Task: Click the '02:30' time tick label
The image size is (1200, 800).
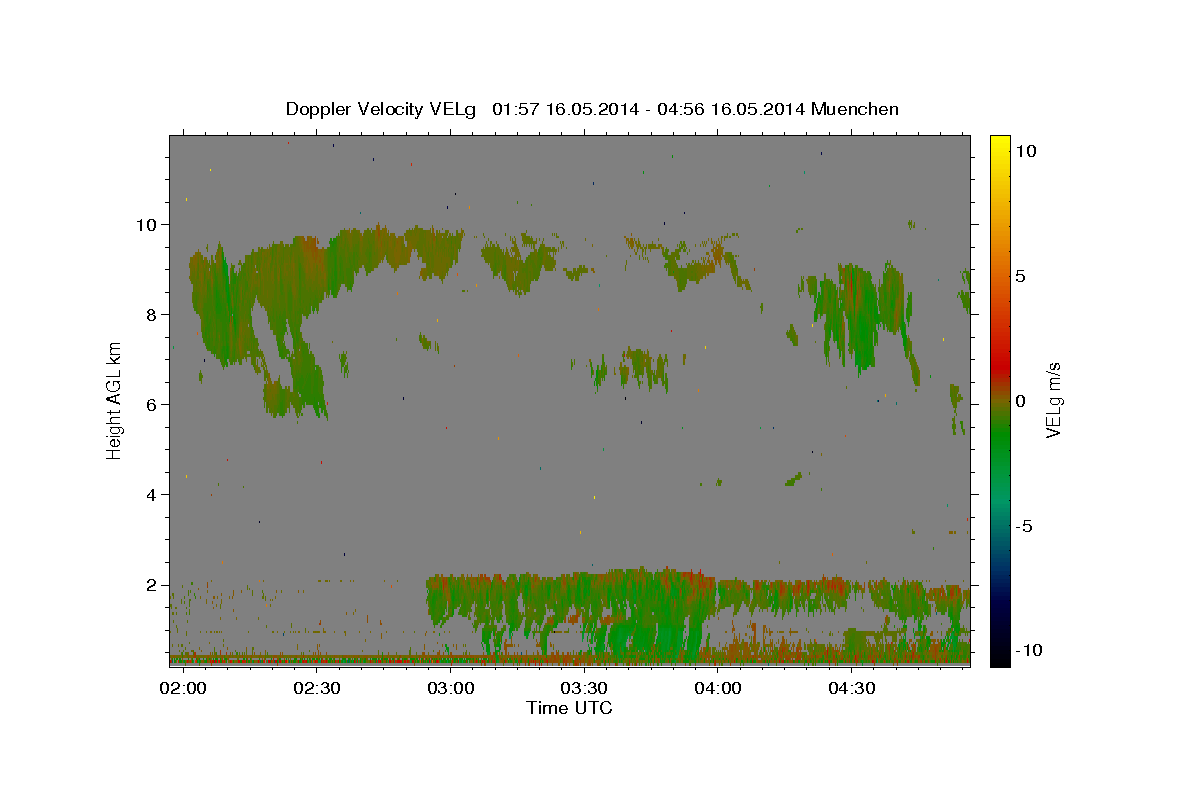Action: [x=317, y=688]
